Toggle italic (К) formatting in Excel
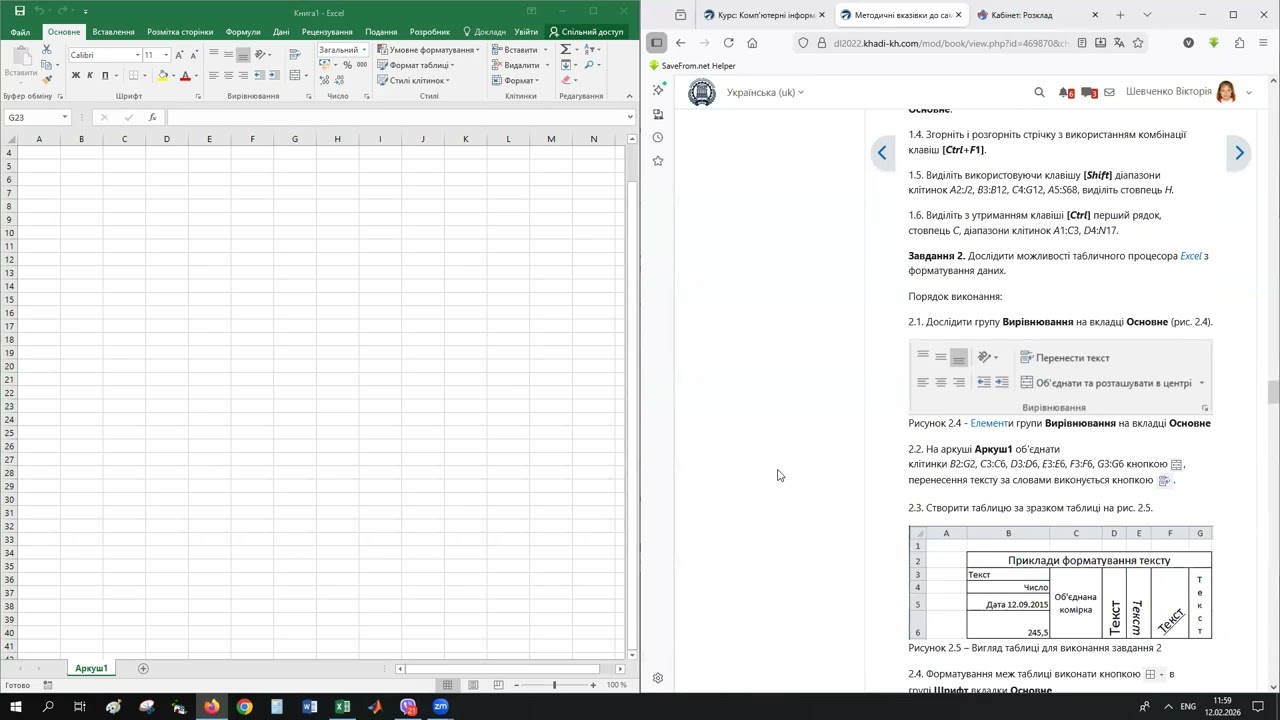 [x=90, y=76]
